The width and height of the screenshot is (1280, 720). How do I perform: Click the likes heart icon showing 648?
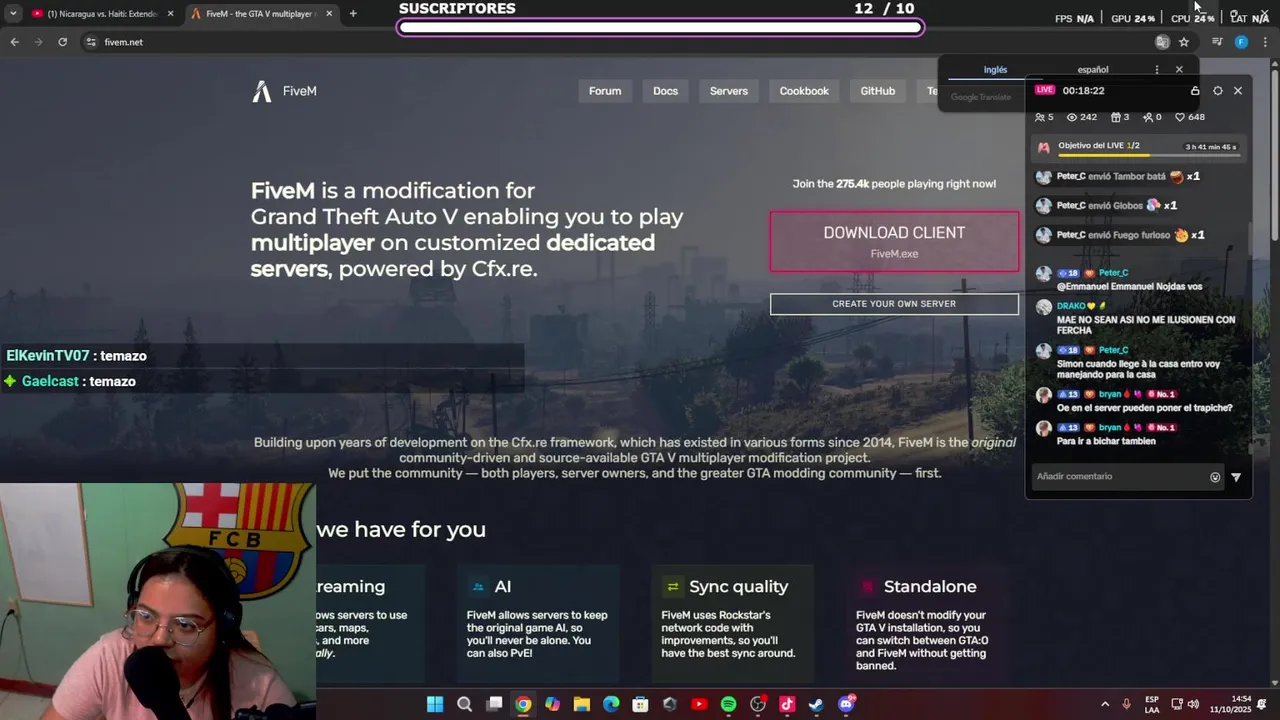coord(1180,117)
